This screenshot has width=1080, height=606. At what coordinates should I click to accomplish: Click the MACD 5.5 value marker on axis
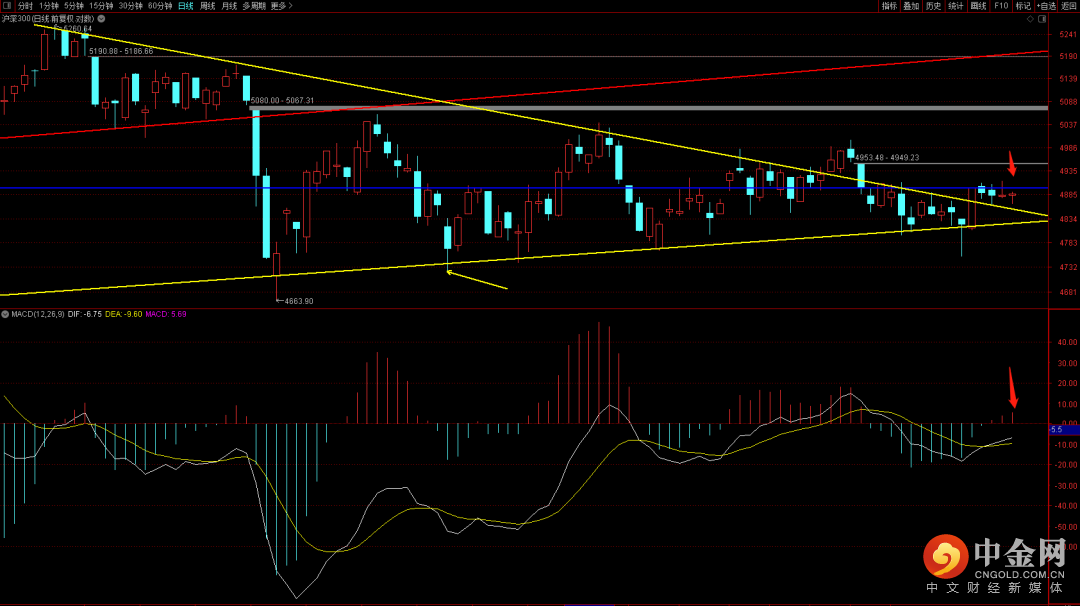pyautogui.click(x=1056, y=429)
